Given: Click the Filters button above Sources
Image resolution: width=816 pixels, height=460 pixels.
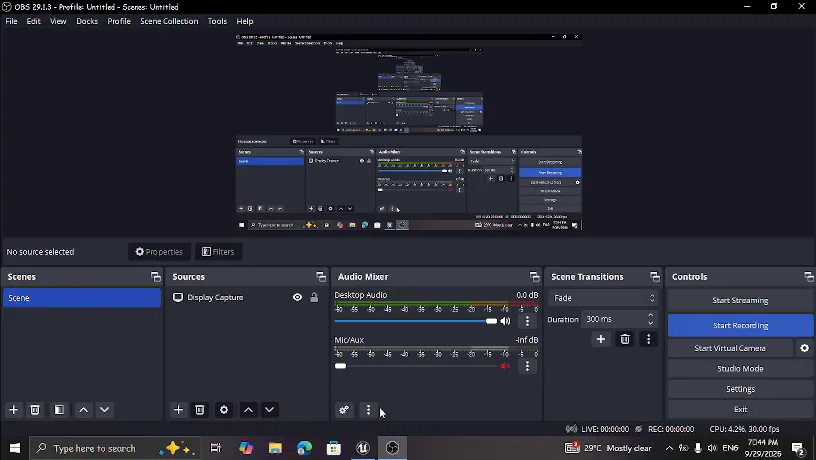Looking at the screenshot, I should pyautogui.click(x=218, y=252).
